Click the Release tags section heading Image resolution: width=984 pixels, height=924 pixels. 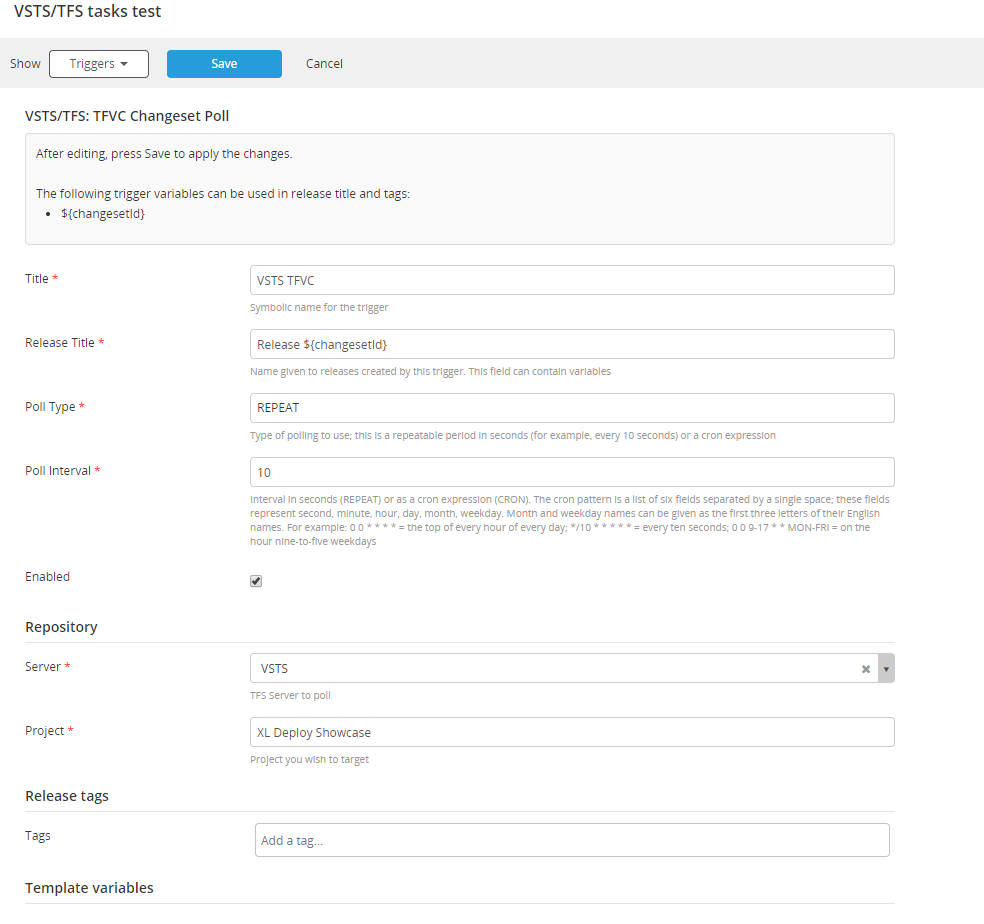67,796
